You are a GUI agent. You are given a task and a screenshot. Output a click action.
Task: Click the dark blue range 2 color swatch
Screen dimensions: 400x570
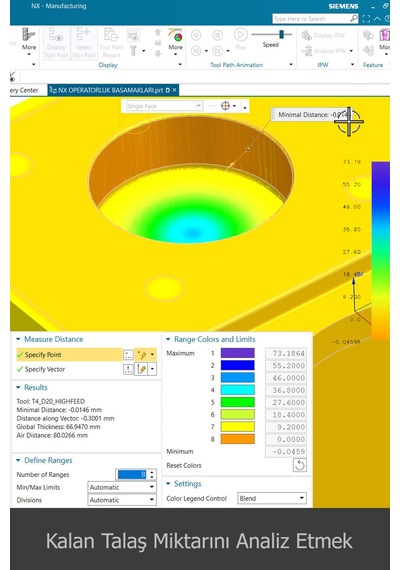237,365
